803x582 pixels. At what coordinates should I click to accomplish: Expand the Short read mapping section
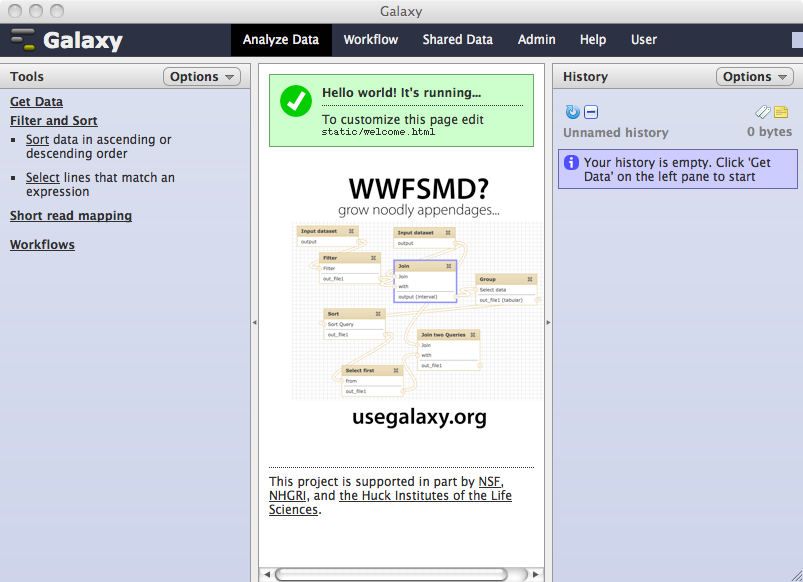click(71, 216)
